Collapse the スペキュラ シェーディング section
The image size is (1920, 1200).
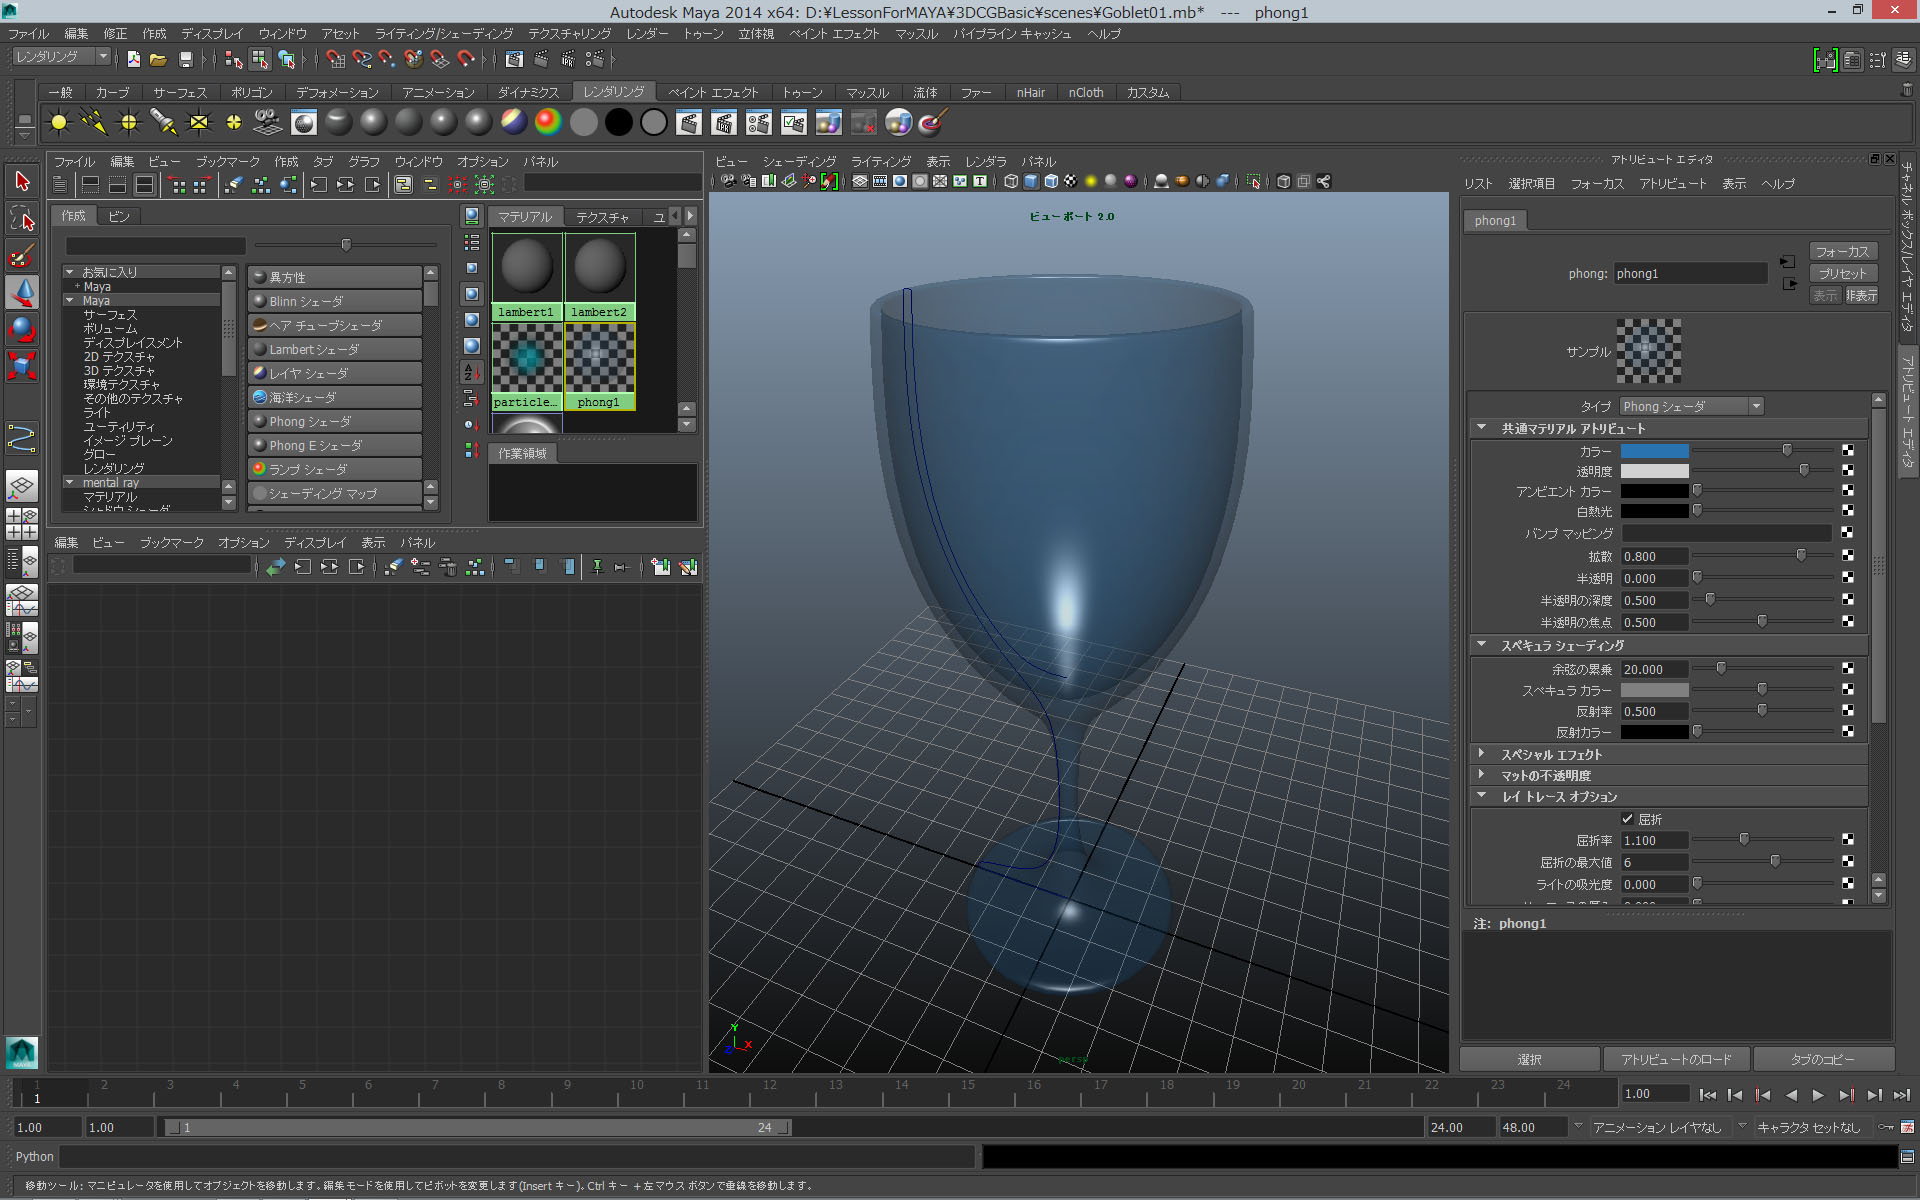[x=1482, y=646]
